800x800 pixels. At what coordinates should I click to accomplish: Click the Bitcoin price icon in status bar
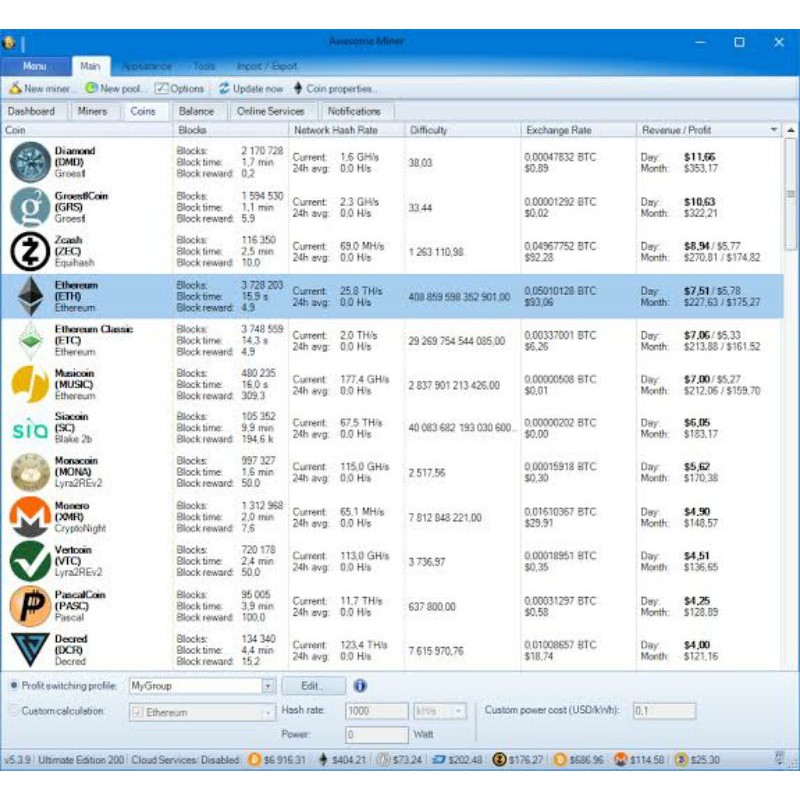click(x=254, y=760)
